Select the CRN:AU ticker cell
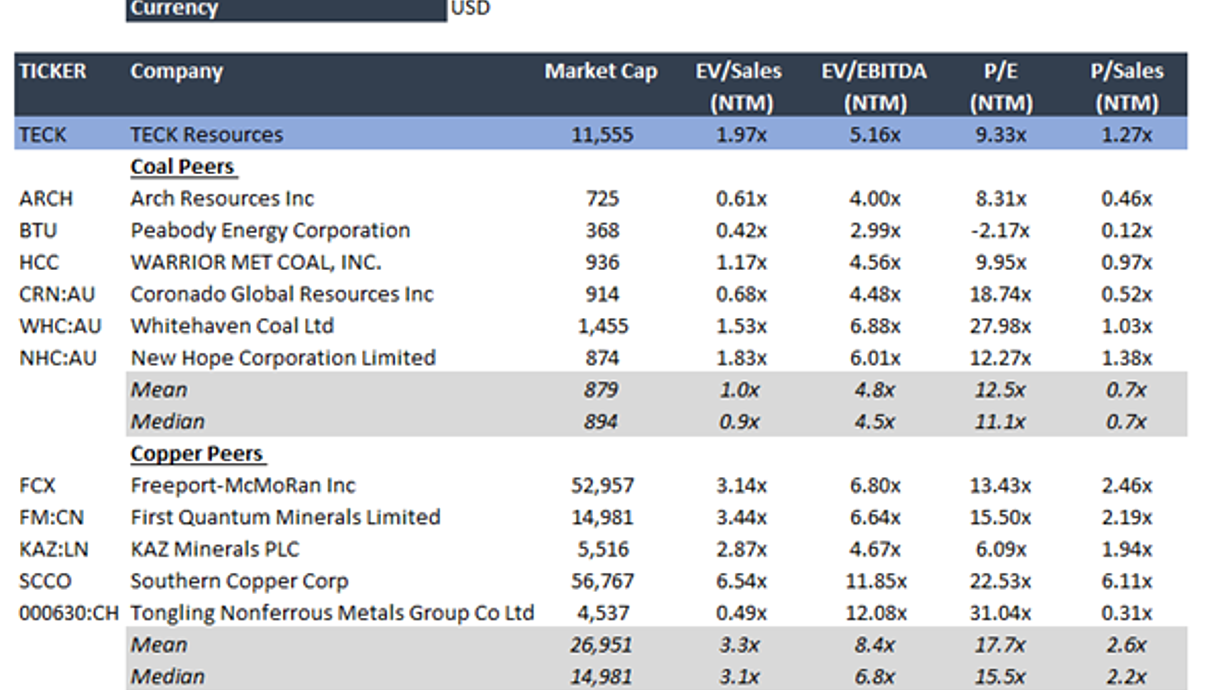 55,294
